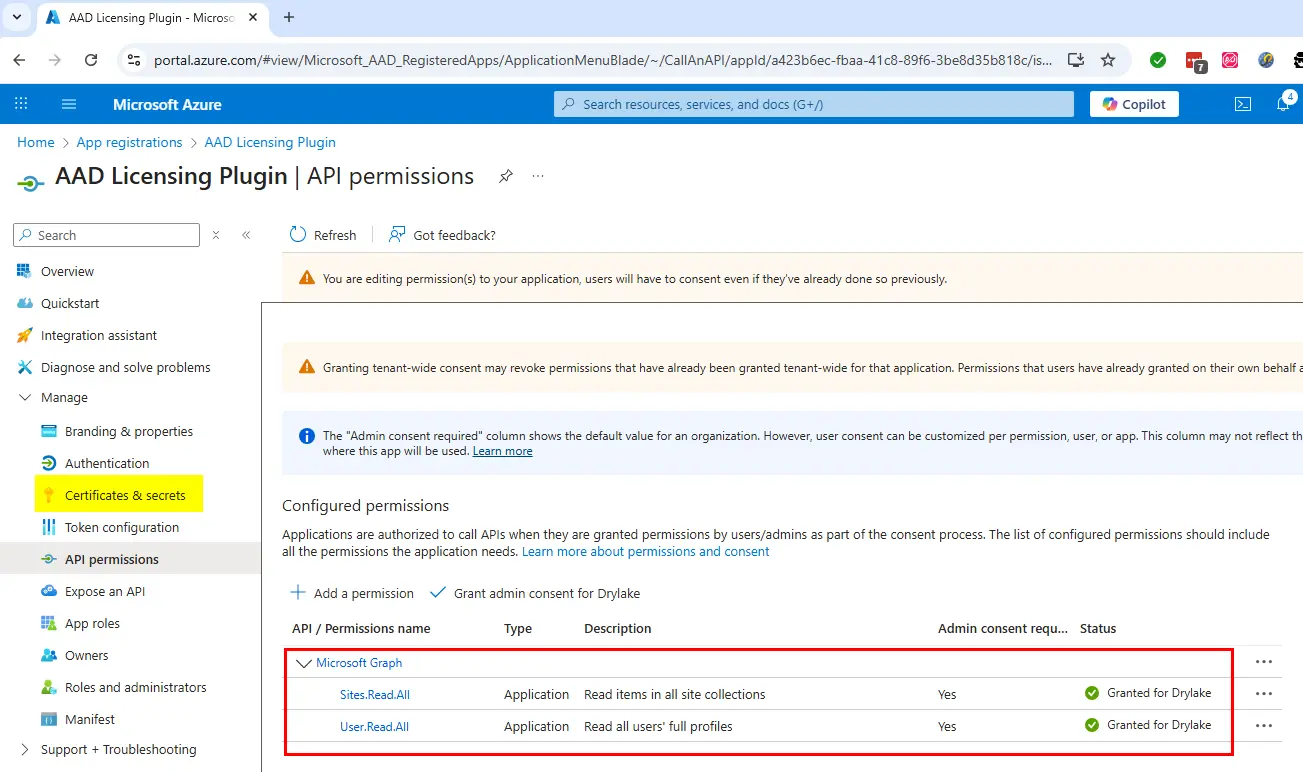The image size is (1303, 772).
Task: Click Add a permission
Action: point(352,593)
